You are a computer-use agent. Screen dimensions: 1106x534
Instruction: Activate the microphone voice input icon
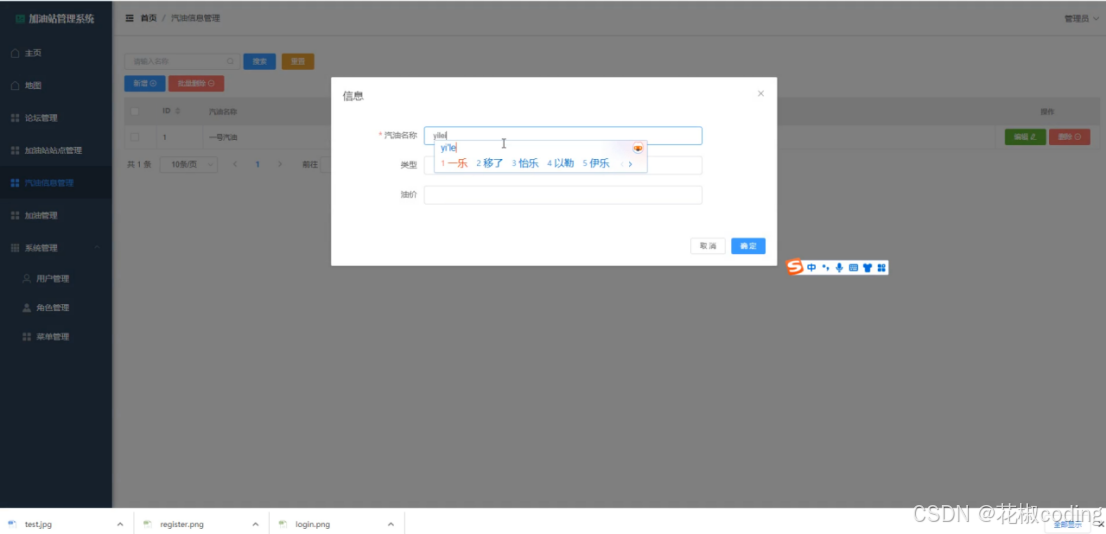coord(839,267)
